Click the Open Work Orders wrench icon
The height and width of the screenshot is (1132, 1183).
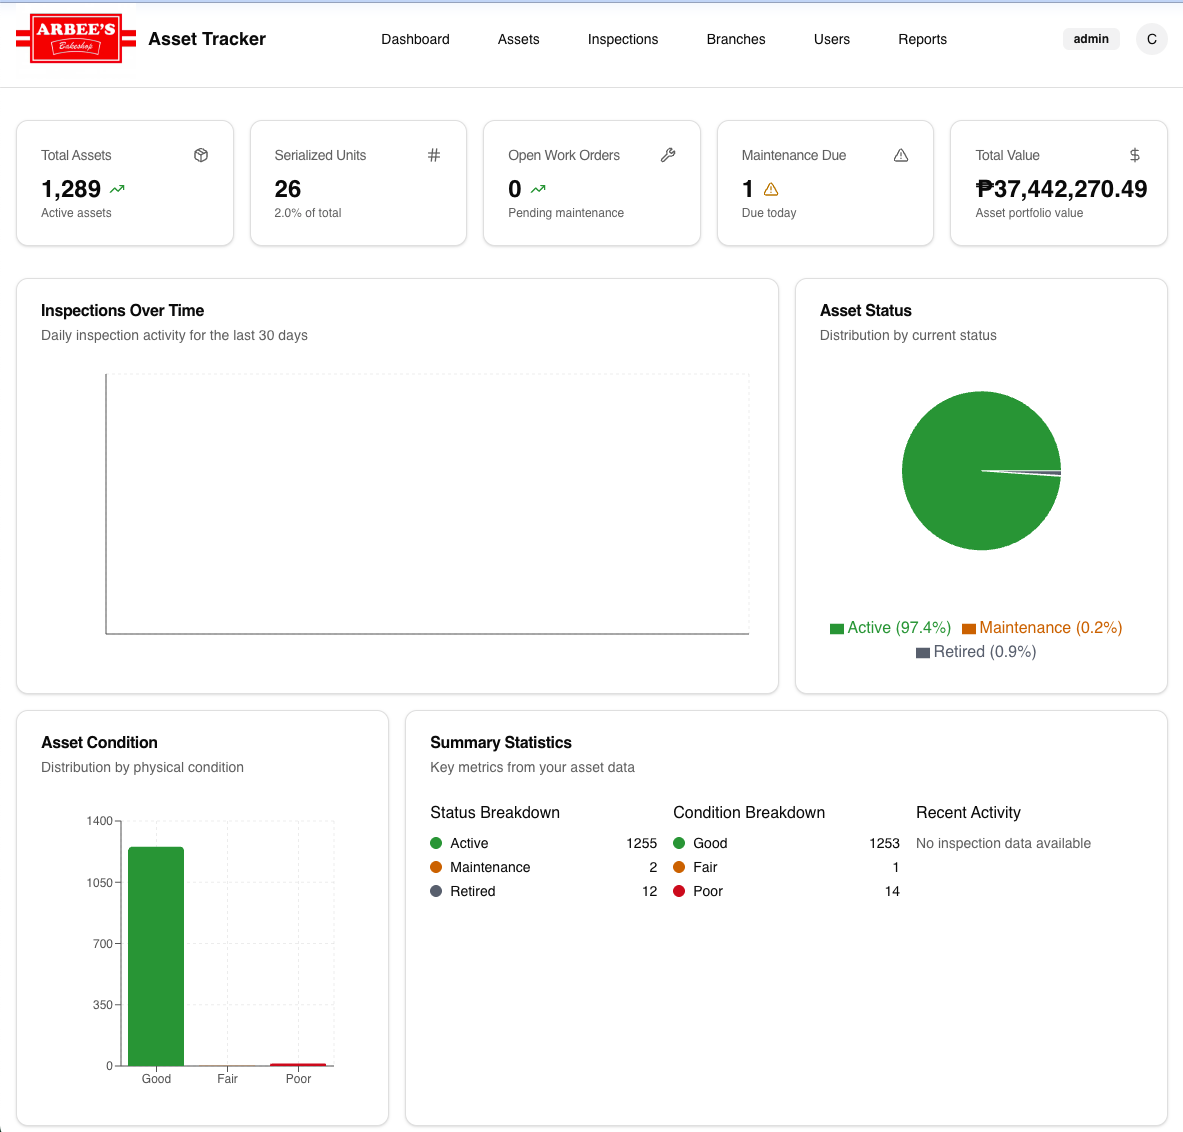coord(667,155)
